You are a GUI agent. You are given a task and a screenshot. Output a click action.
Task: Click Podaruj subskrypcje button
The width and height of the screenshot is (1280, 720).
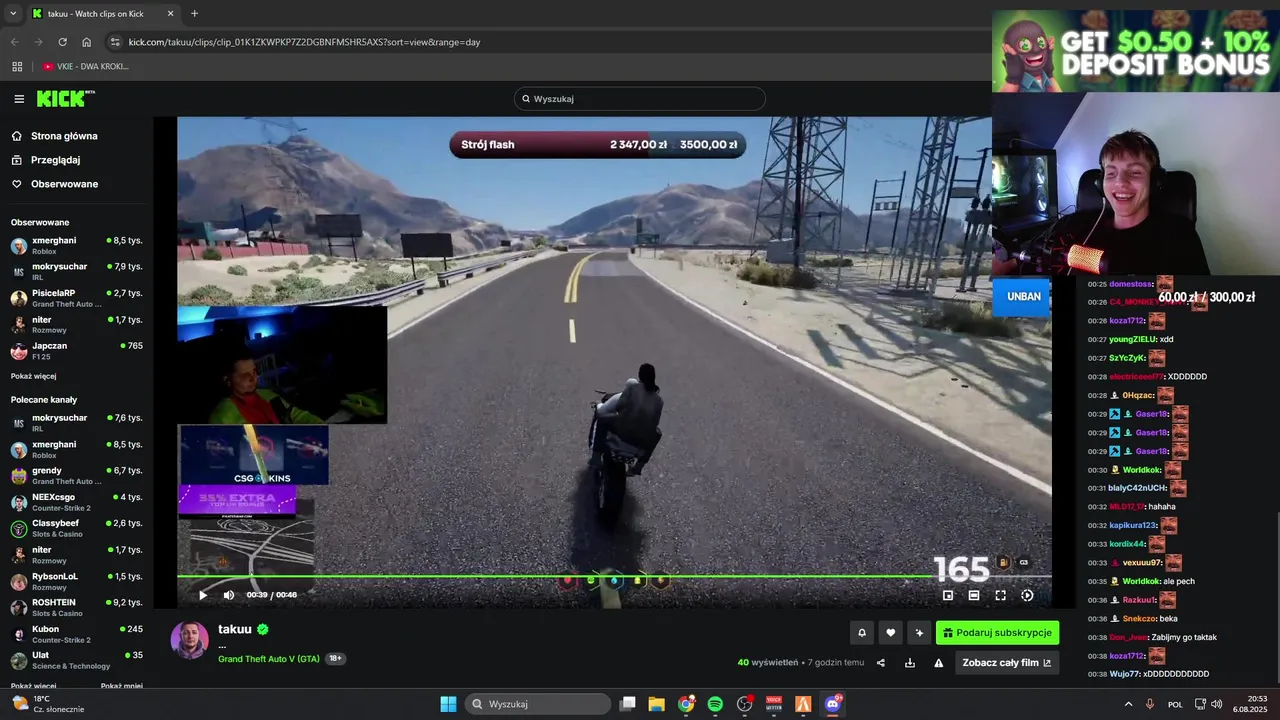pos(997,633)
